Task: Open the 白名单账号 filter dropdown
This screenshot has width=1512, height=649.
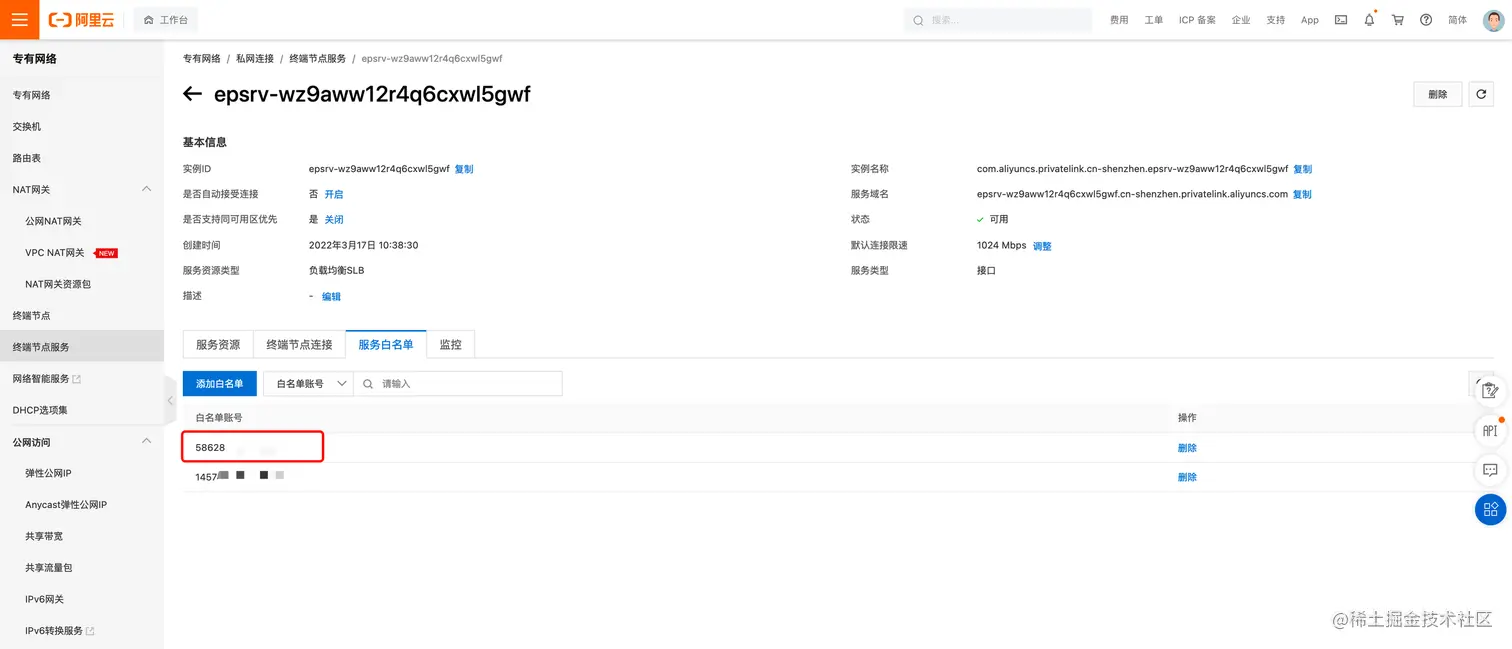Action: click(307, 383)
